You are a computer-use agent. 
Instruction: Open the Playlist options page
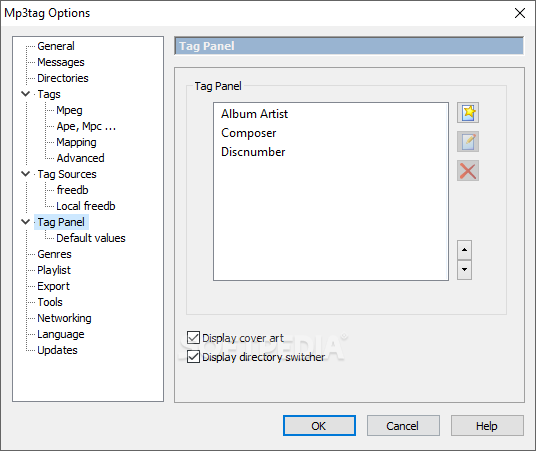54,270
